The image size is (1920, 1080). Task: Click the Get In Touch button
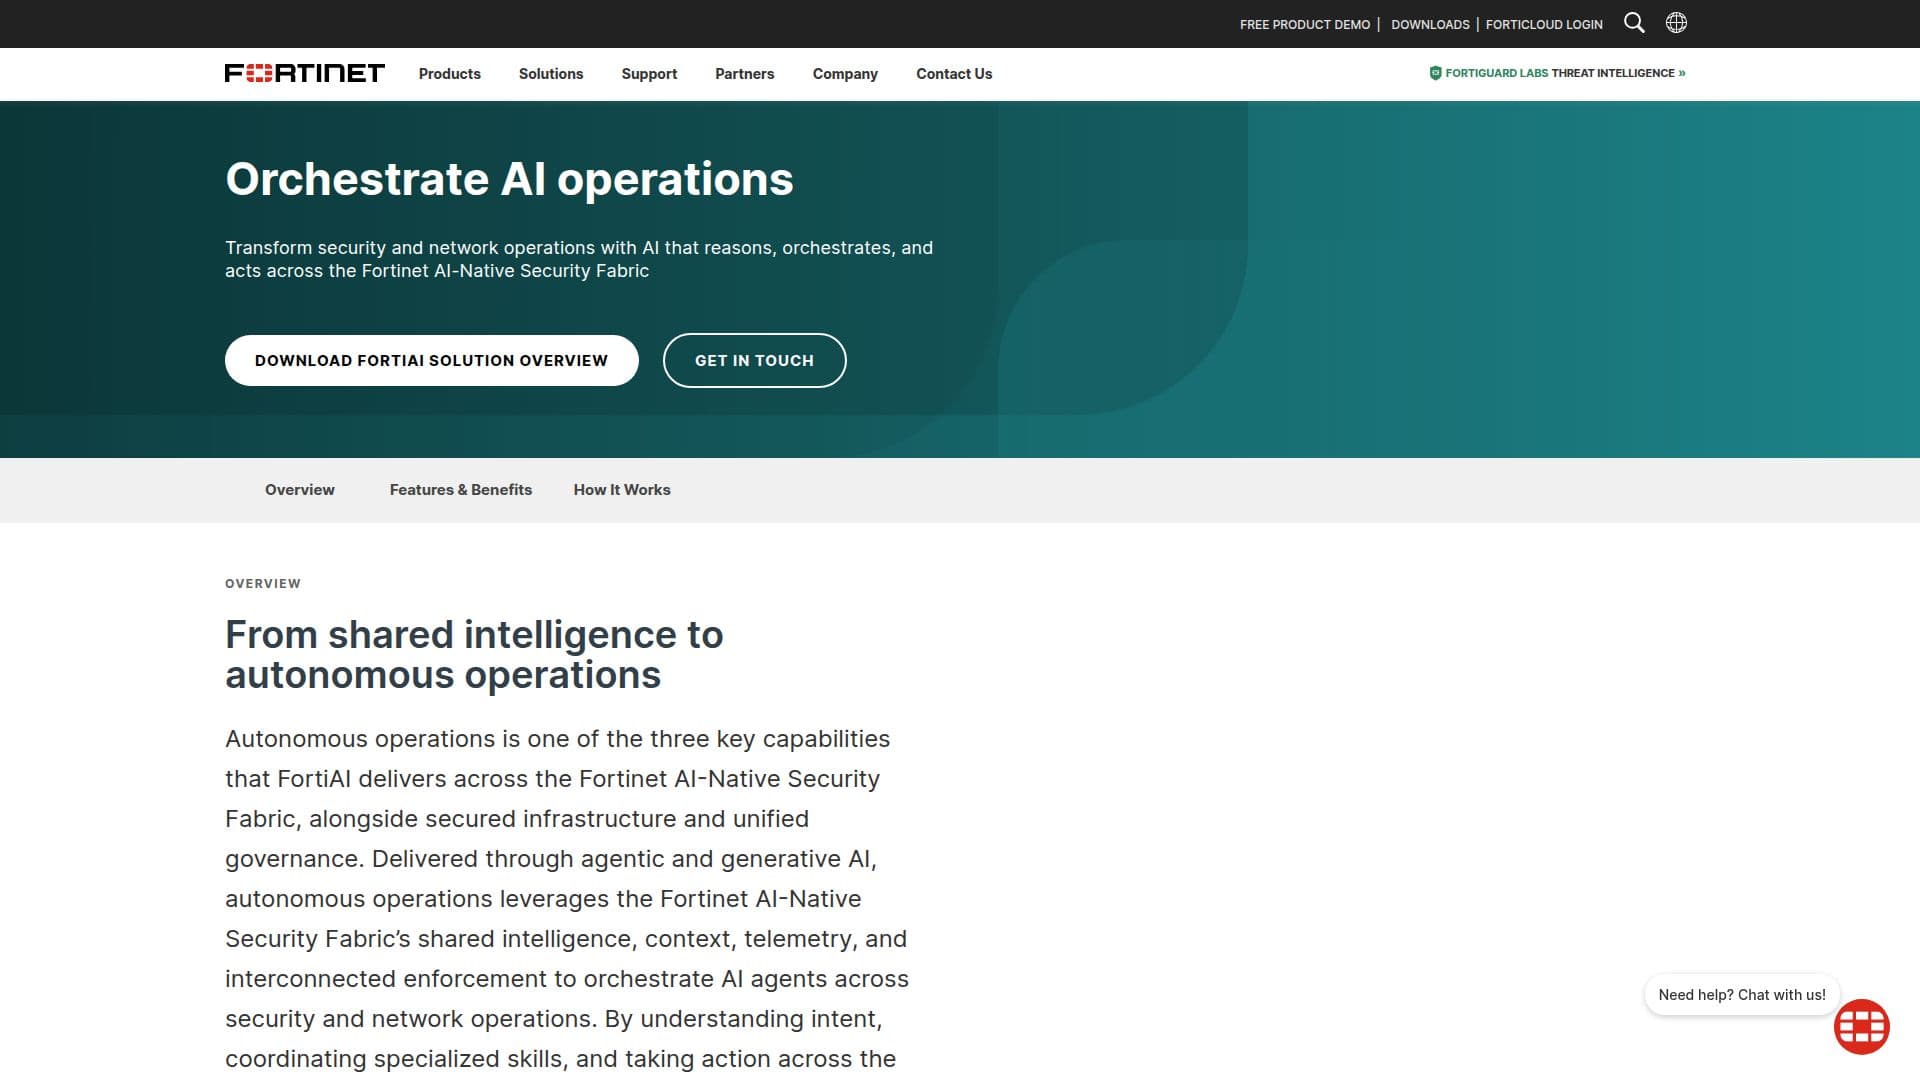tap(754, 360)
